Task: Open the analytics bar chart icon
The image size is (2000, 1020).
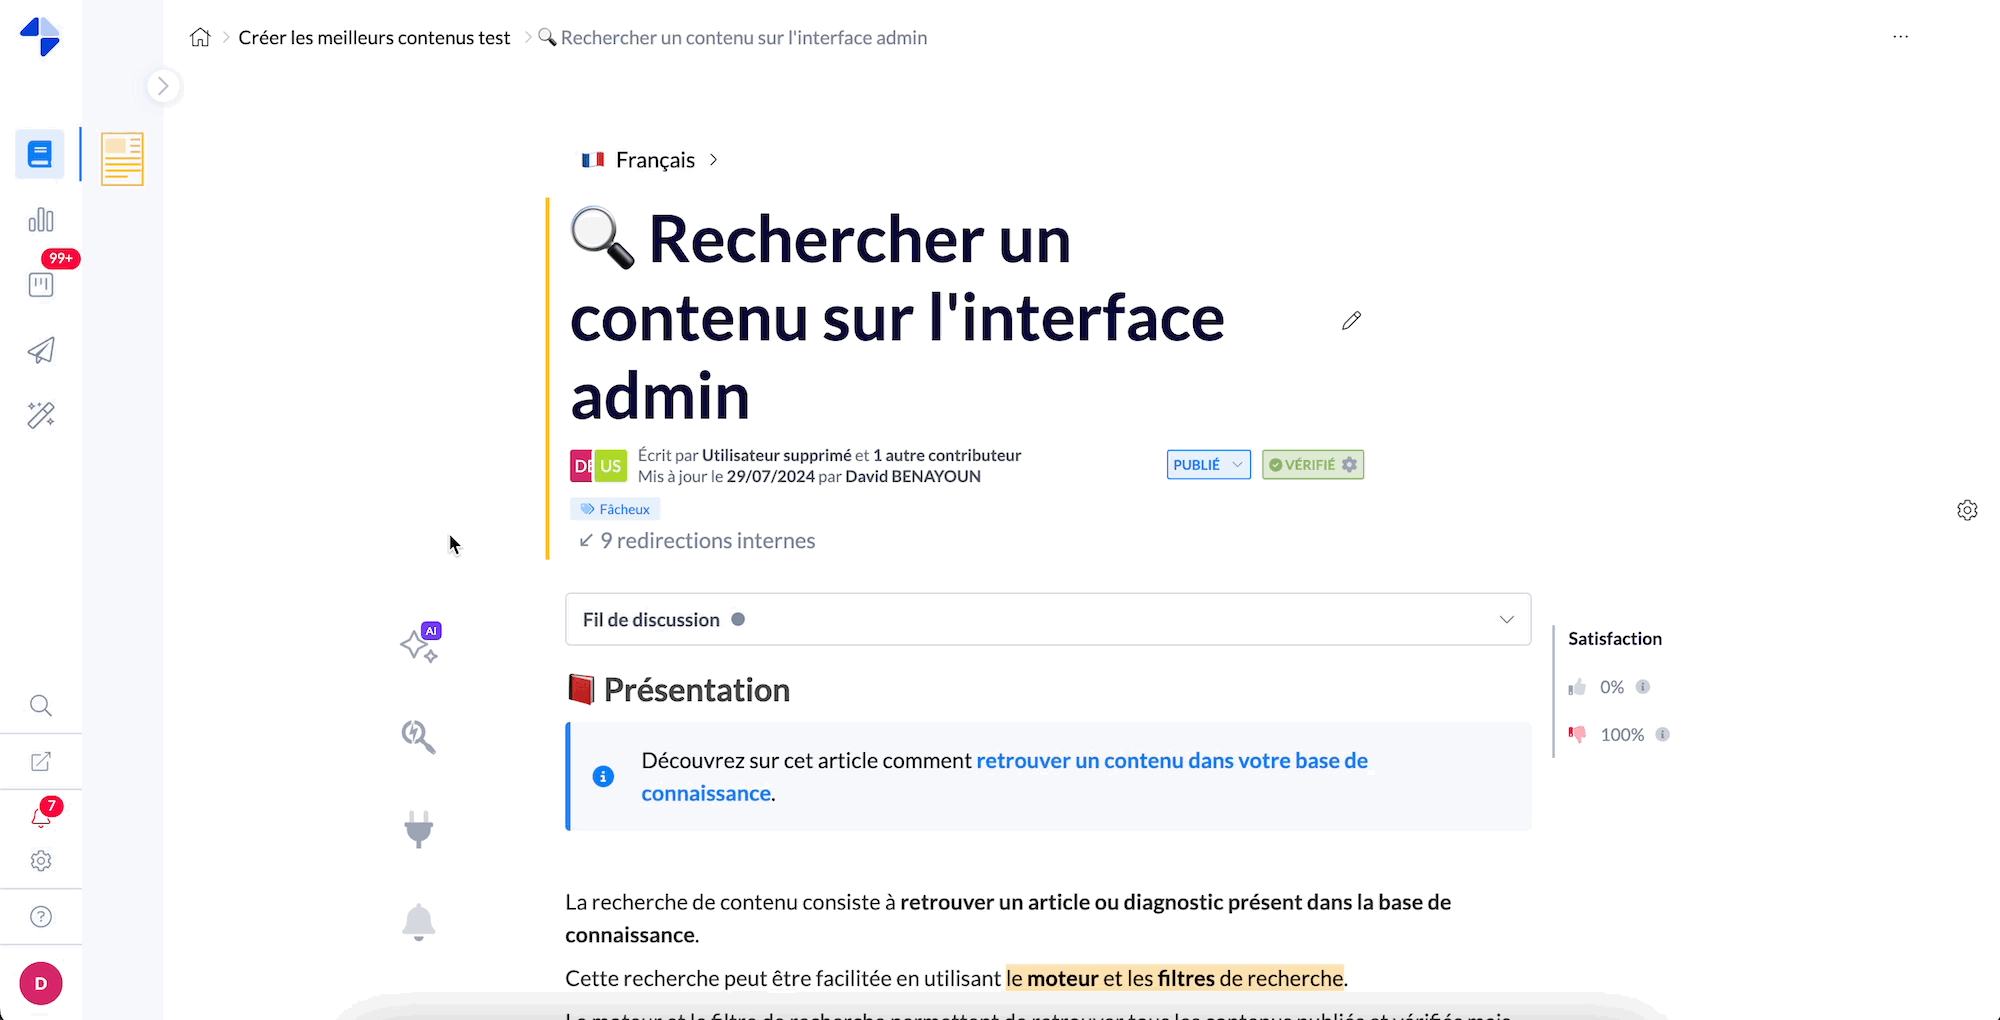Action: pyautogui.click(x=41, y=220)
